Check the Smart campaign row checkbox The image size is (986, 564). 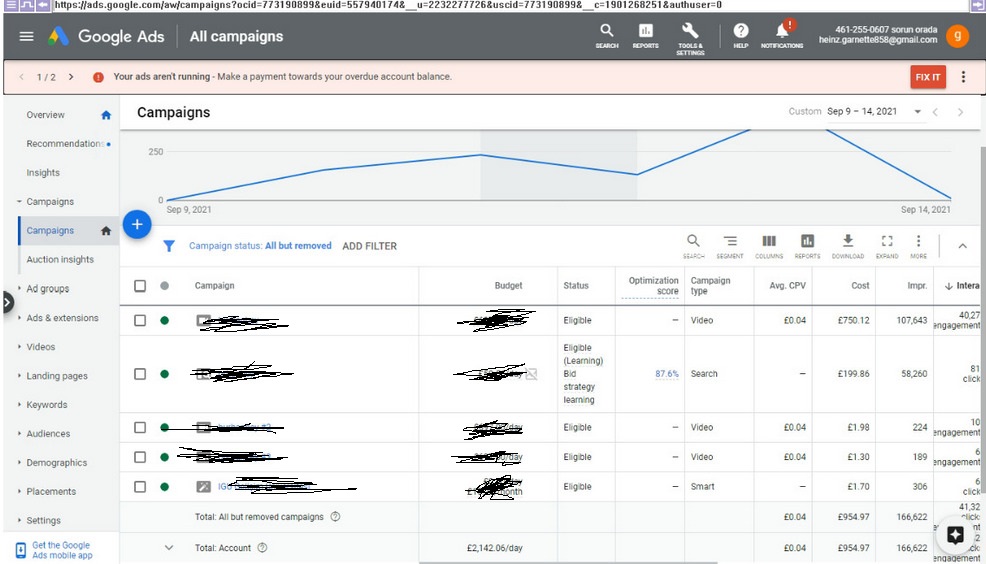point(140,487)
